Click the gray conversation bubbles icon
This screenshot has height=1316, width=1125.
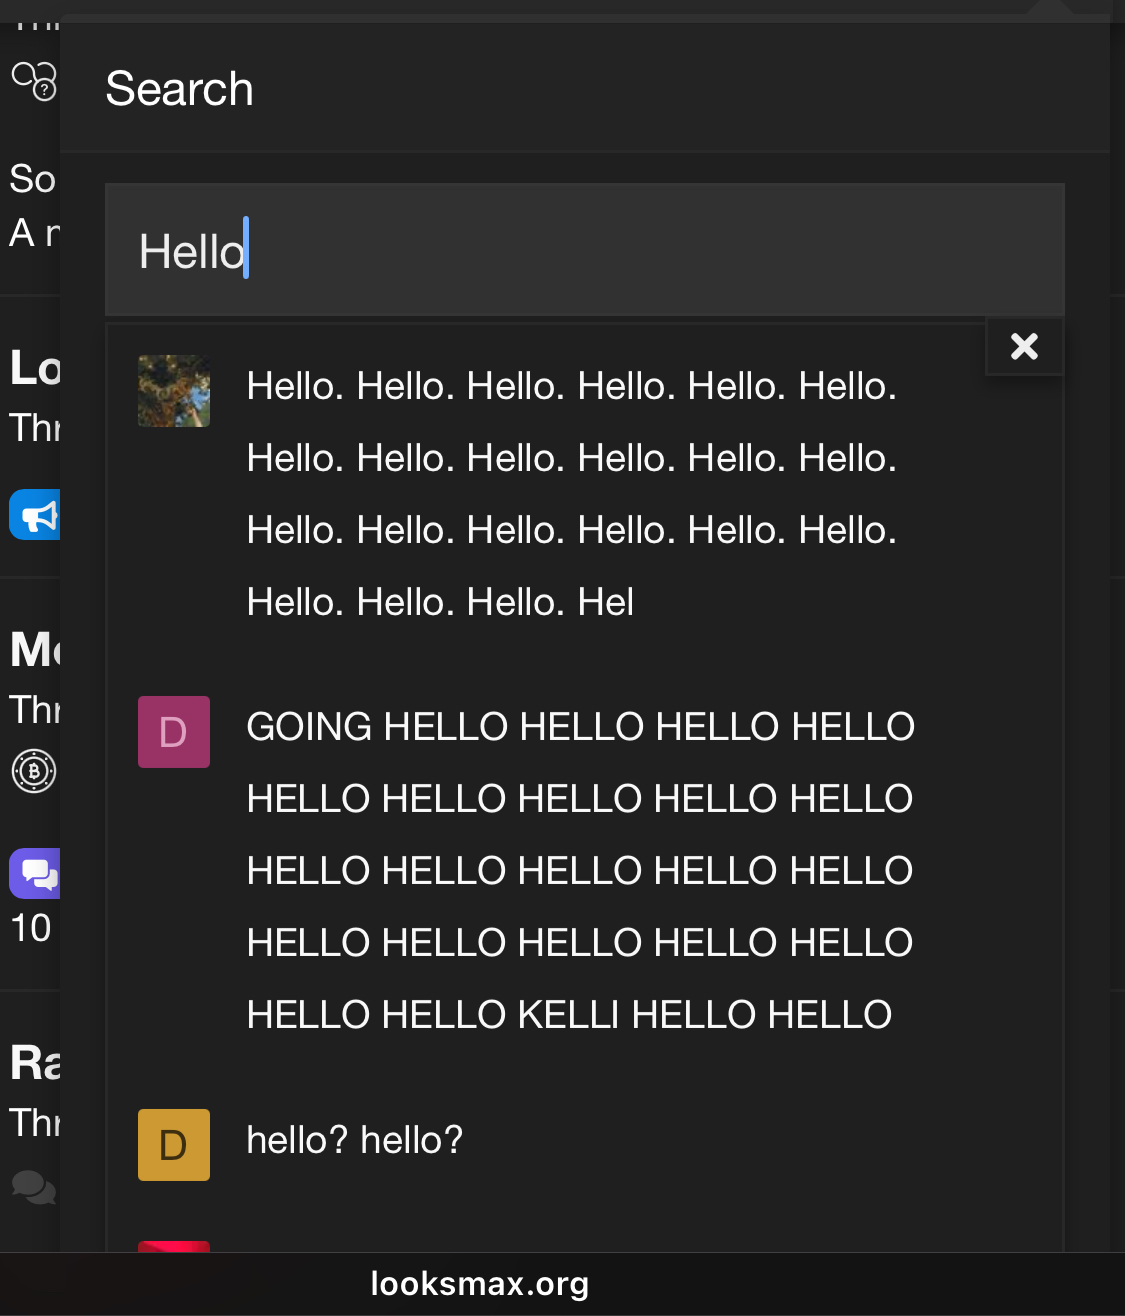point(34,1186)
